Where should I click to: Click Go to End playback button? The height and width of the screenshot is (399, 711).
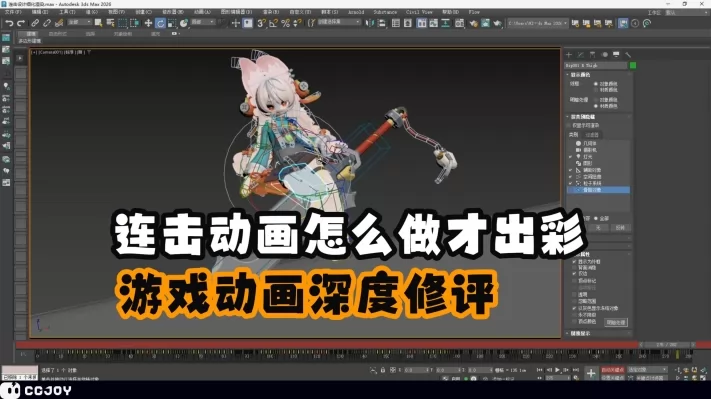click(x=576, y=370)
